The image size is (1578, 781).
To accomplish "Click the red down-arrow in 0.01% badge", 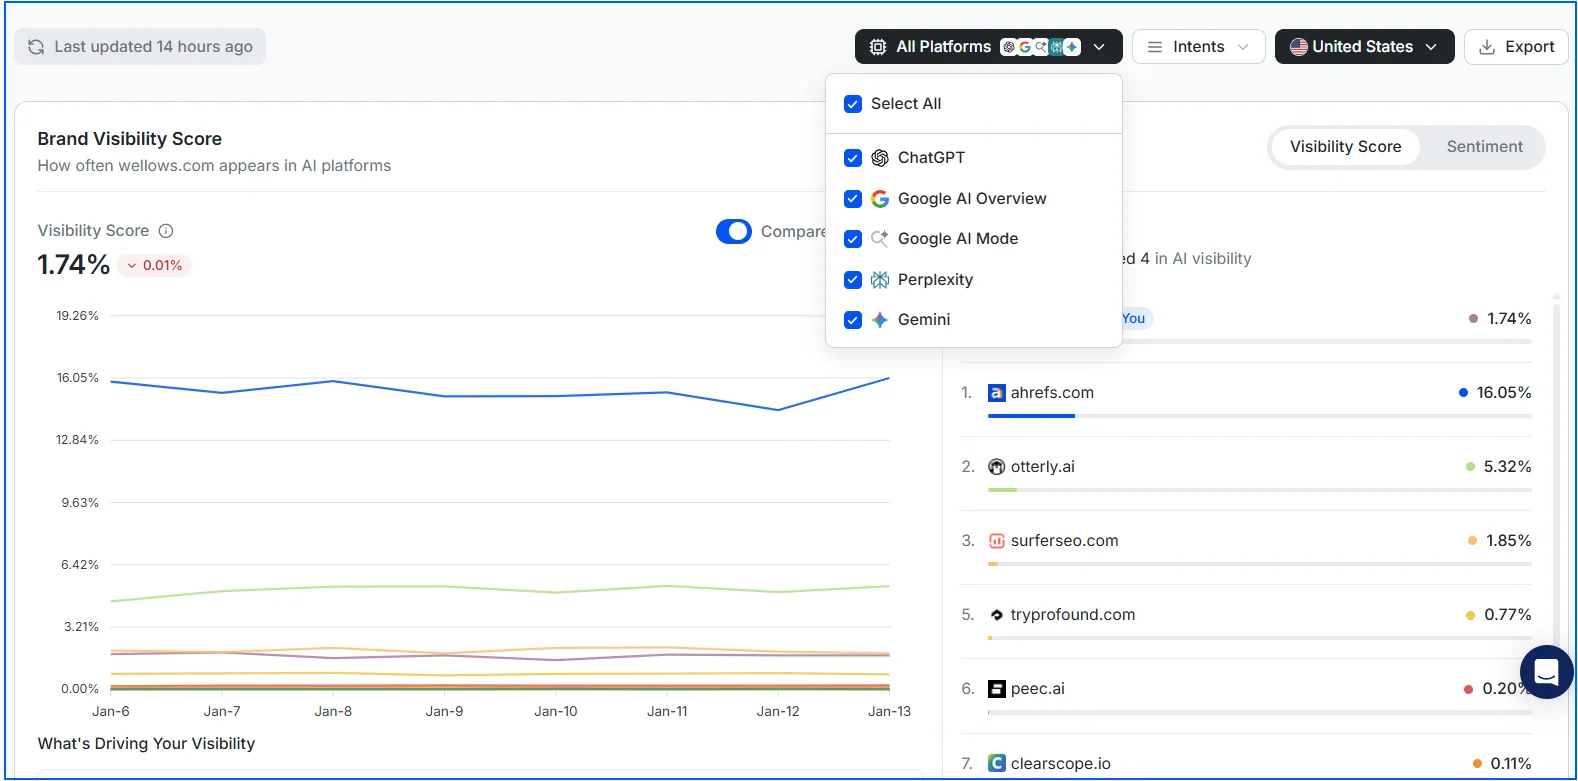I will (x=131, y=266).
